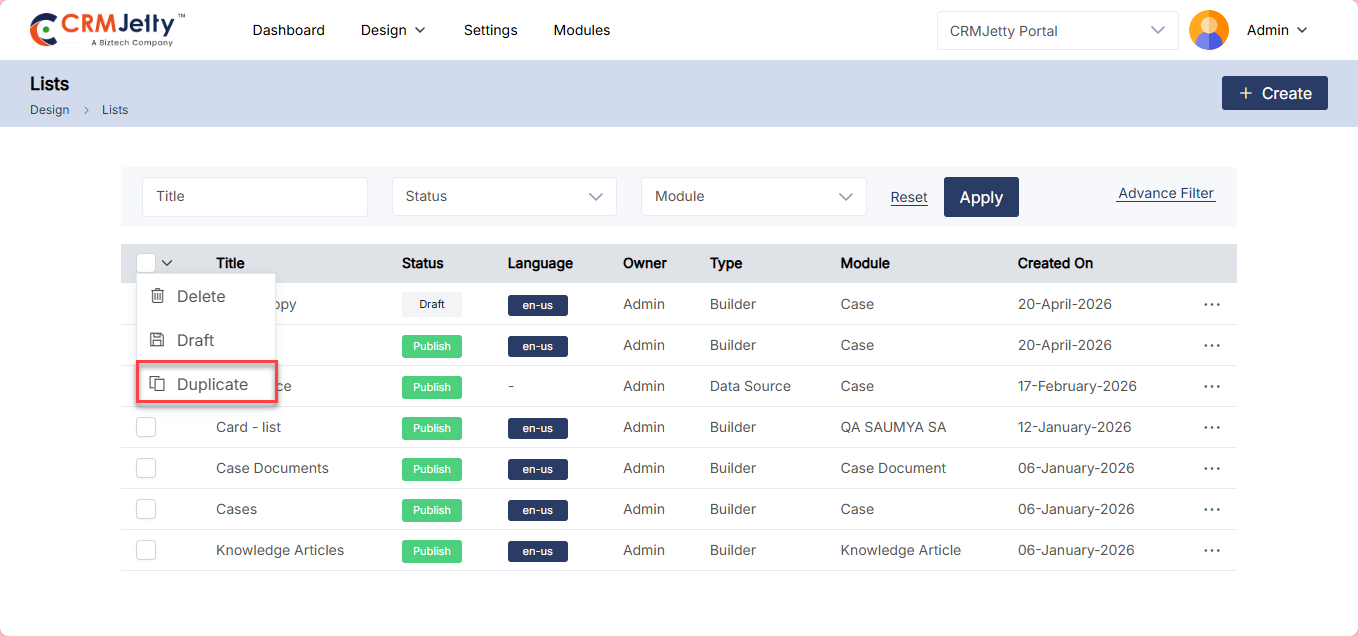Image resolution: width=1358 pixels, height=636 pixels.
Task: Click the Create button
Action: tap(1274, 93)
